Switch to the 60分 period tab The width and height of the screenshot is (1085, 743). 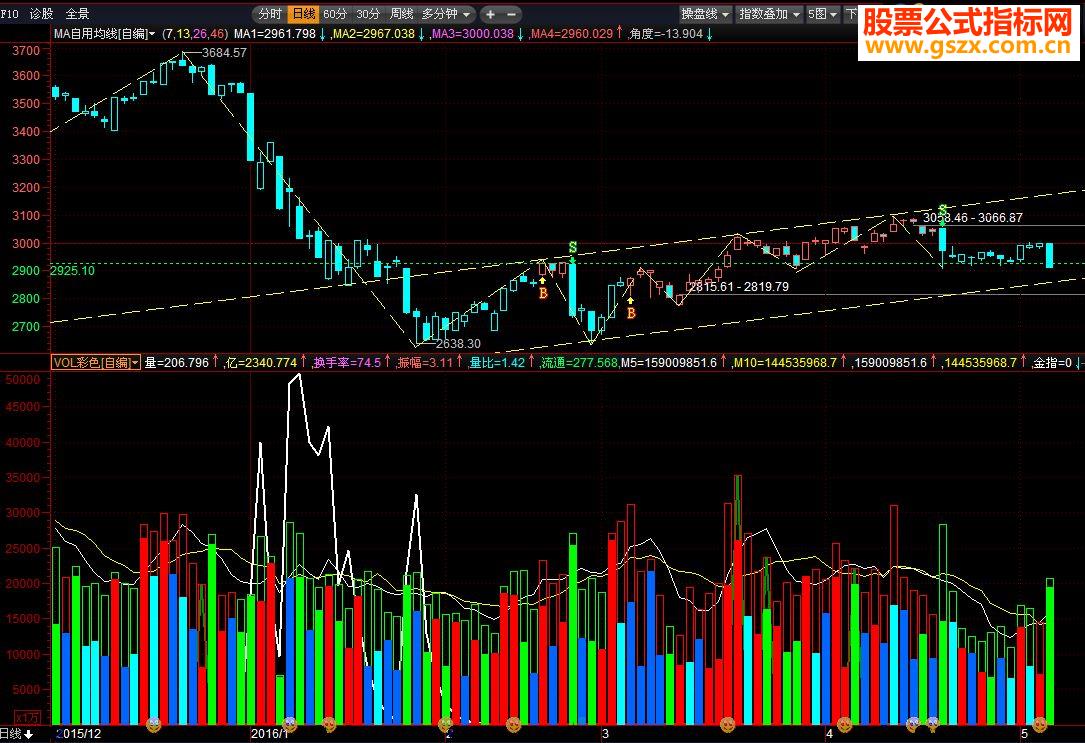click(335, 14)
